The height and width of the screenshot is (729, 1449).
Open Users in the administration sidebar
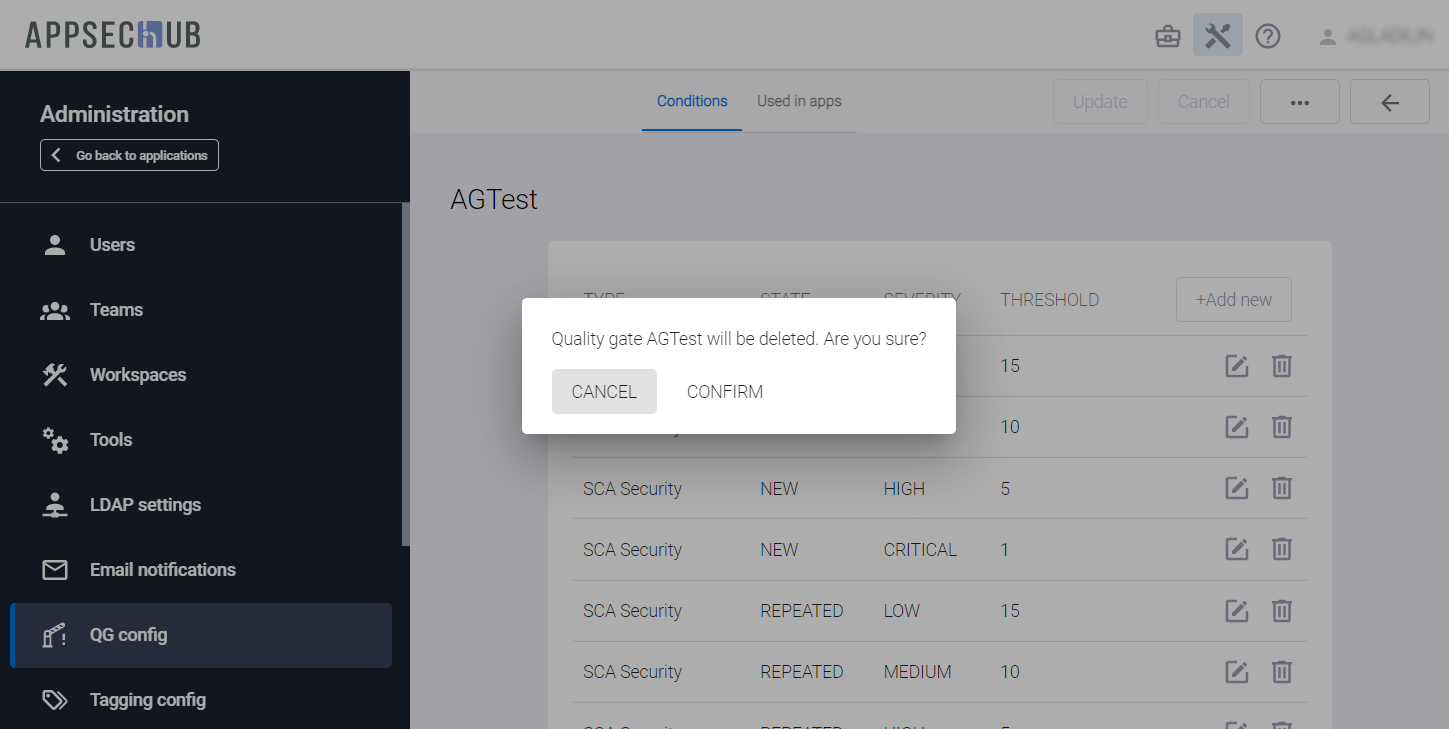point(112,245)
